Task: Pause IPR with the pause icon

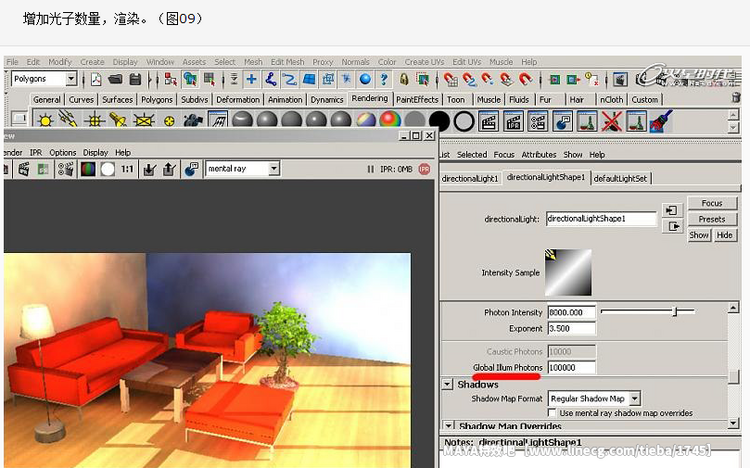Action: (370, 169)
